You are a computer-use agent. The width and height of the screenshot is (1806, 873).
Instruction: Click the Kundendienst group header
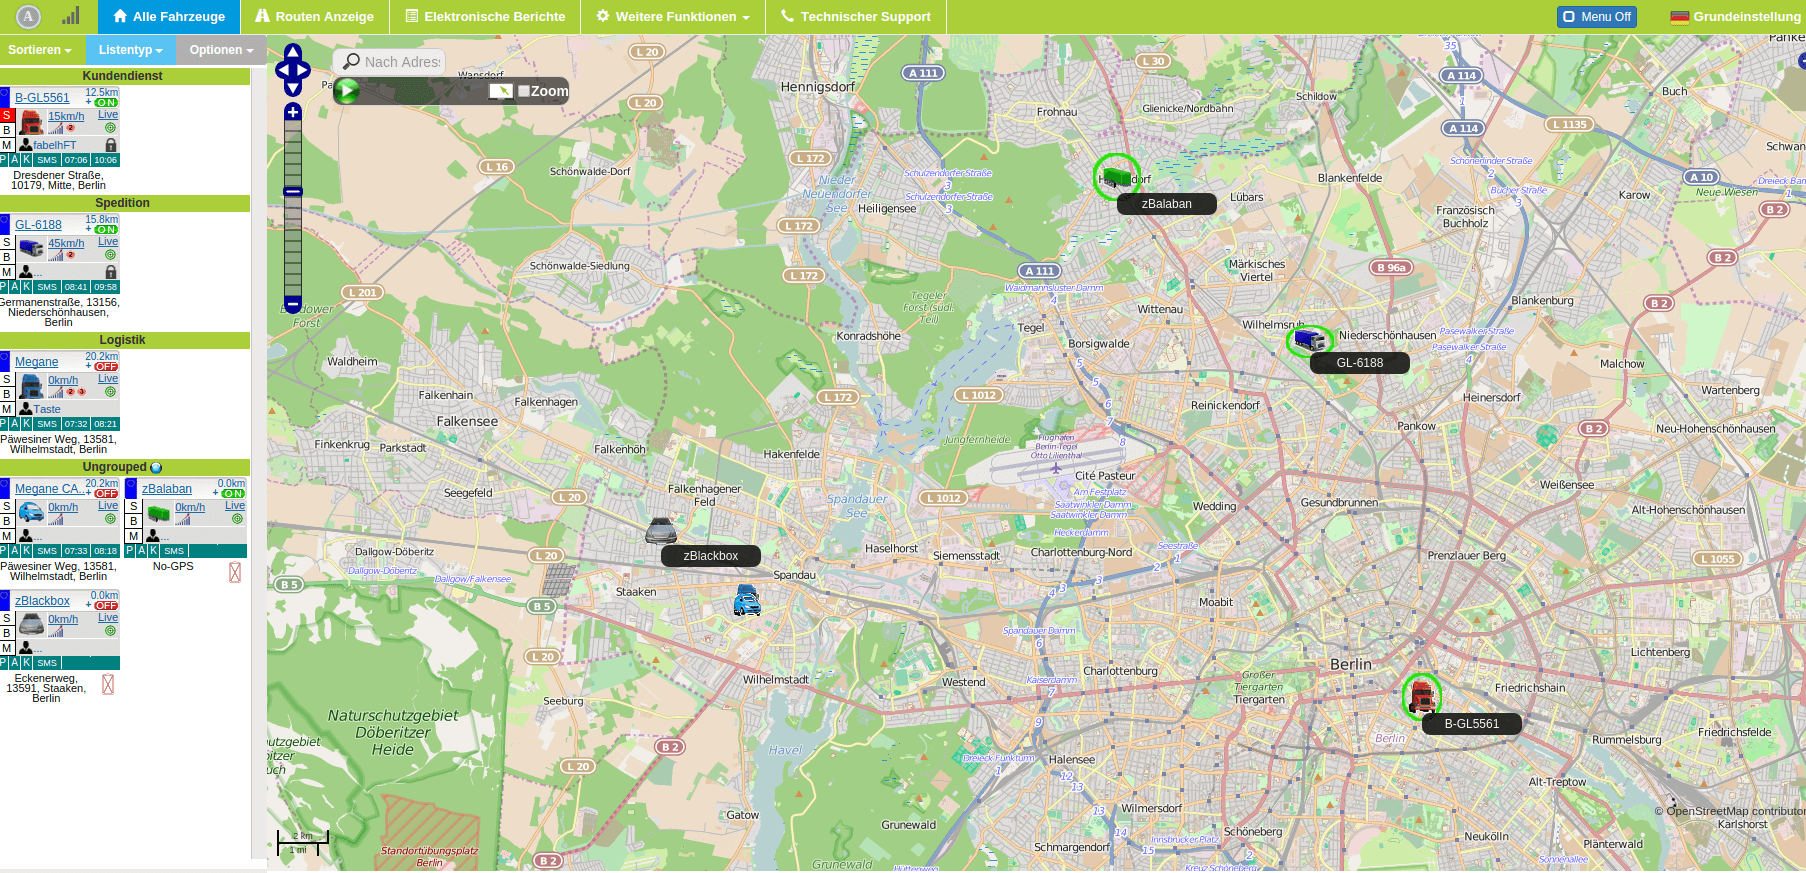(124, 76)
